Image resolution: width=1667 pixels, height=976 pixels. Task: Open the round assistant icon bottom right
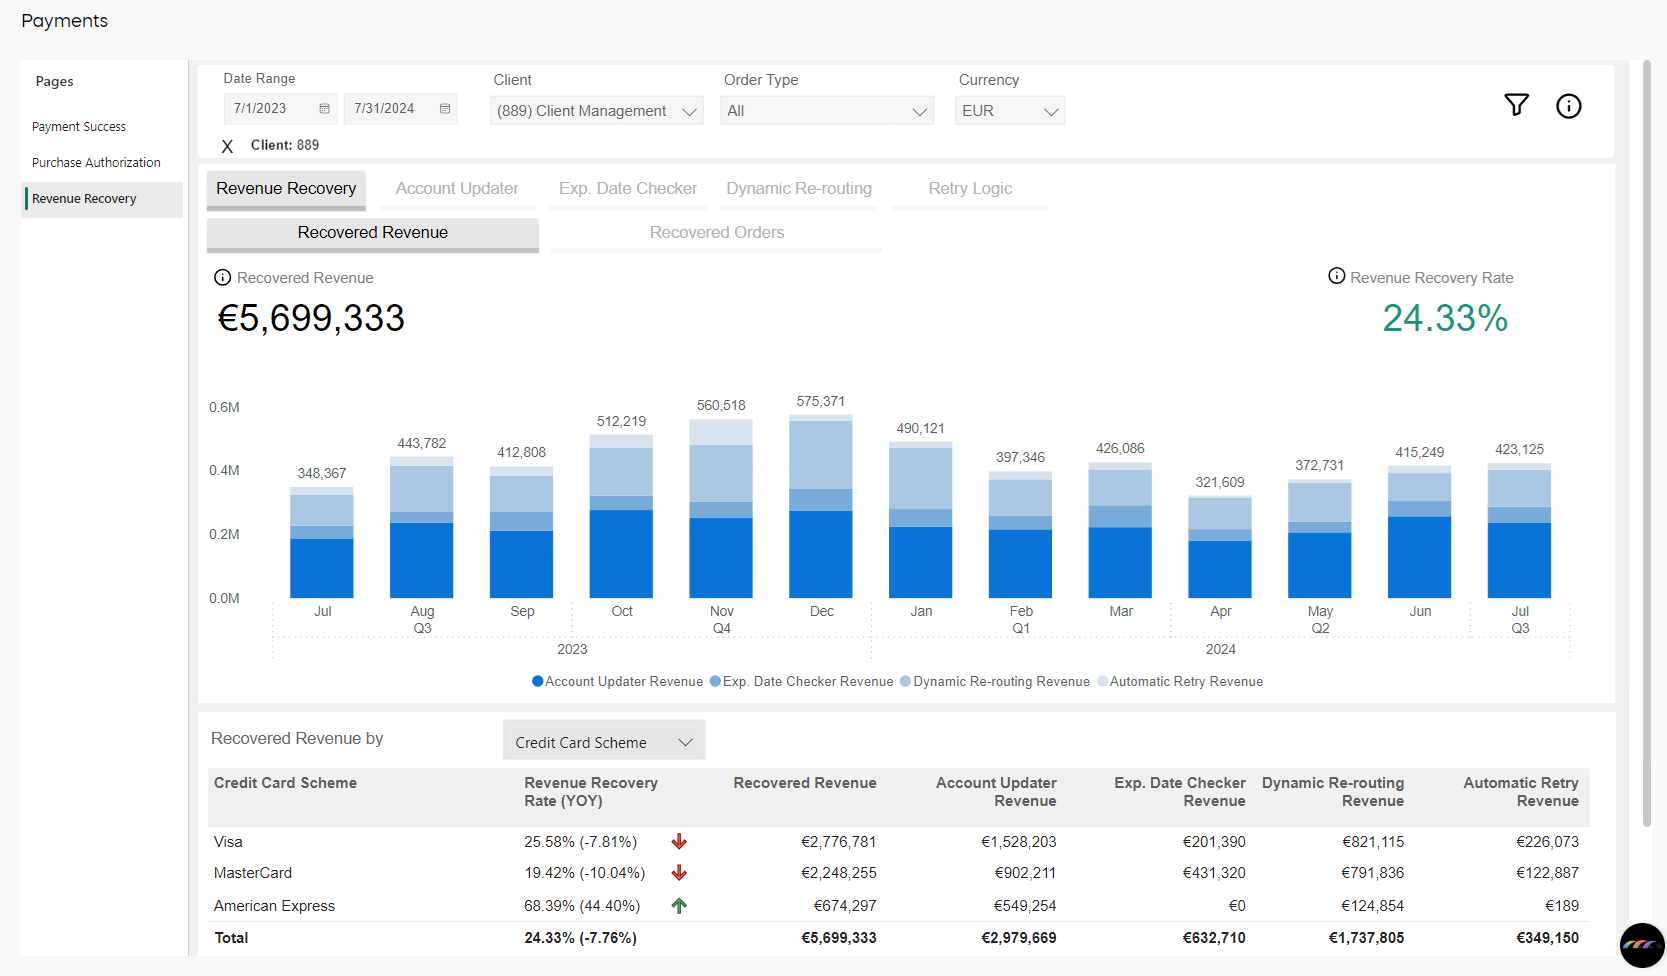[x=1641, y=945]
